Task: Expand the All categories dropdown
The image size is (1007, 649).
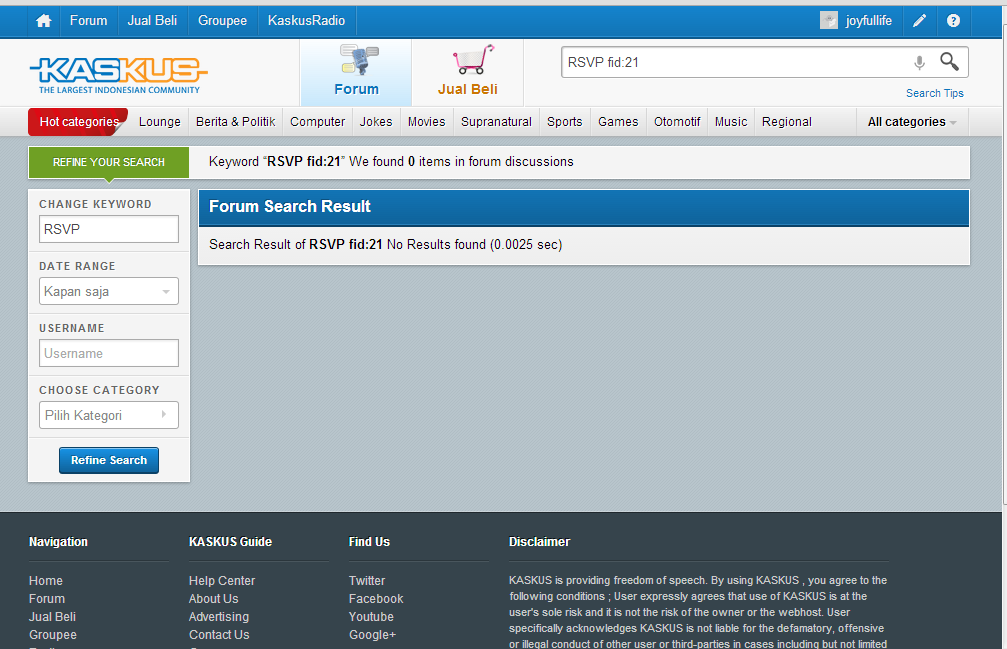Action: [912, 122]
